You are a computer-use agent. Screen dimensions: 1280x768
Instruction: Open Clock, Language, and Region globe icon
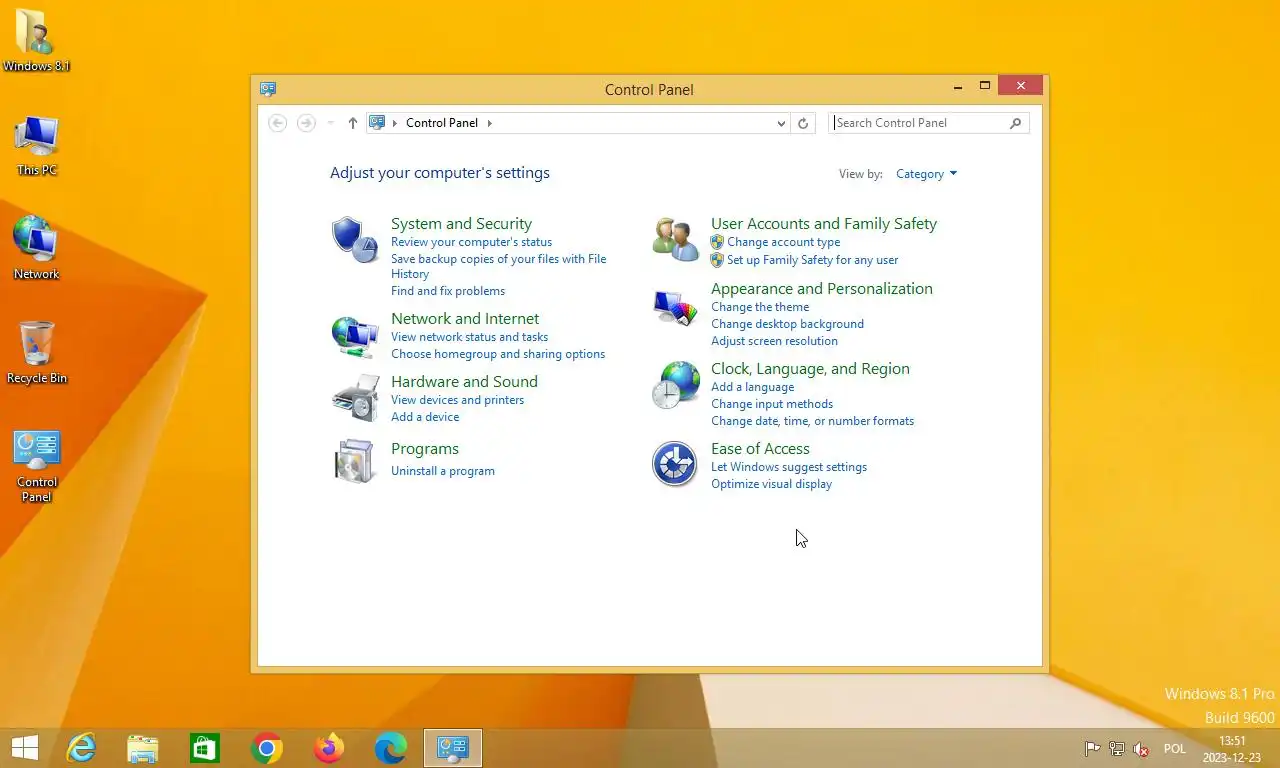[x=675, y=385]
